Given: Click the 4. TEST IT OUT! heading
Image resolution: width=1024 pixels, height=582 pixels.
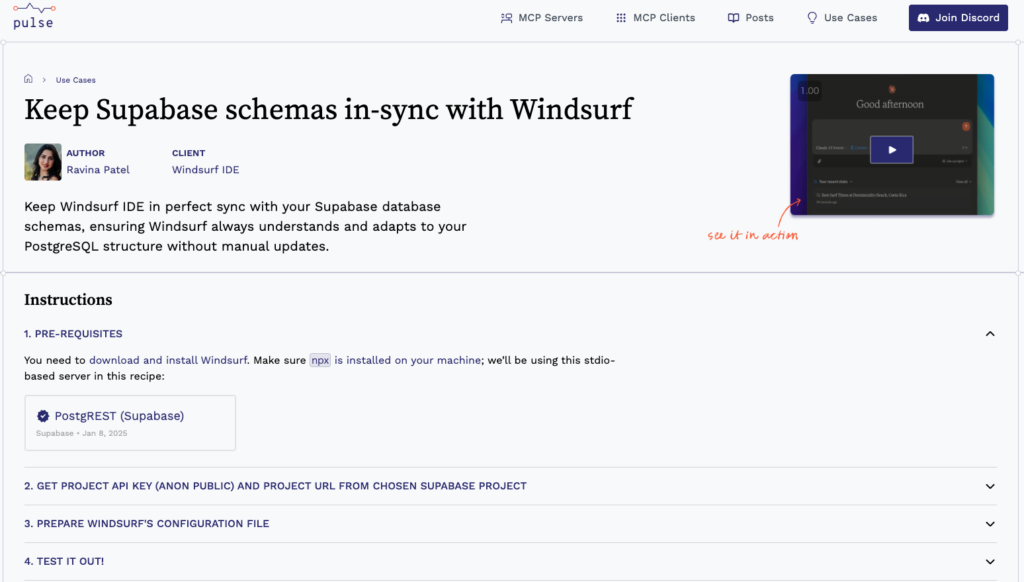Looking at the screenshot, I should [x=64, y=562].
